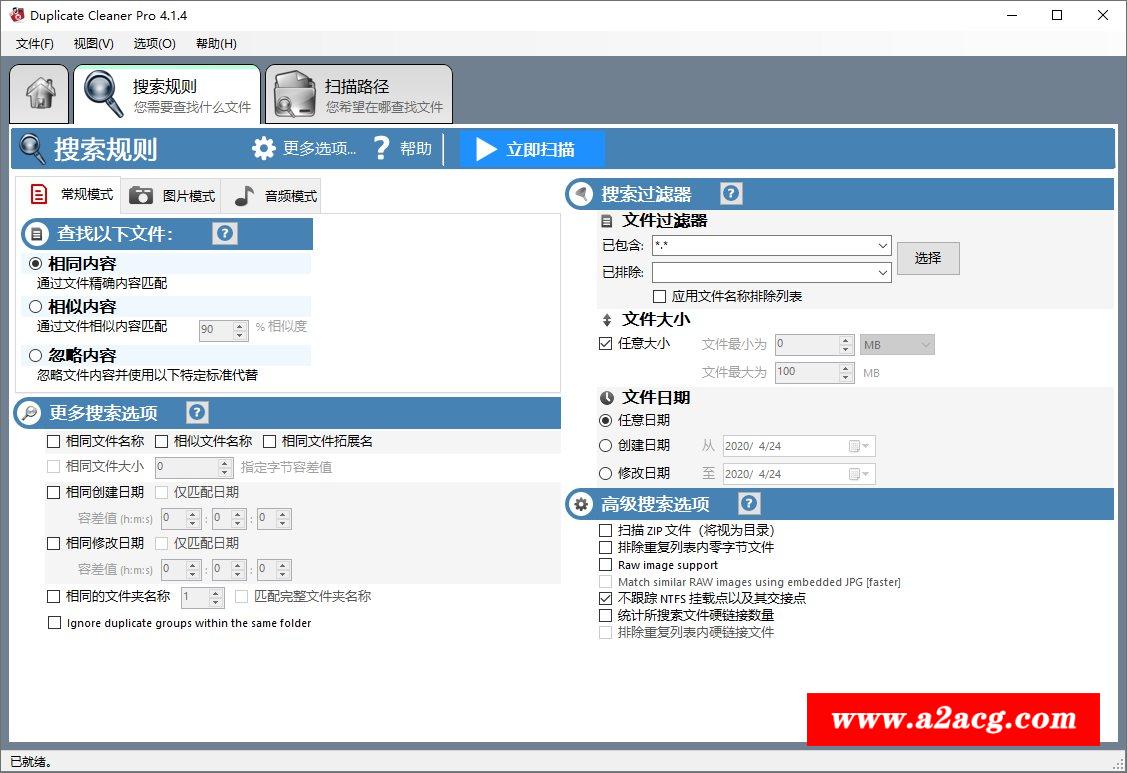Click the clock icon beside 文件日期
The image size is (1127, 773).
coord(607,398)
